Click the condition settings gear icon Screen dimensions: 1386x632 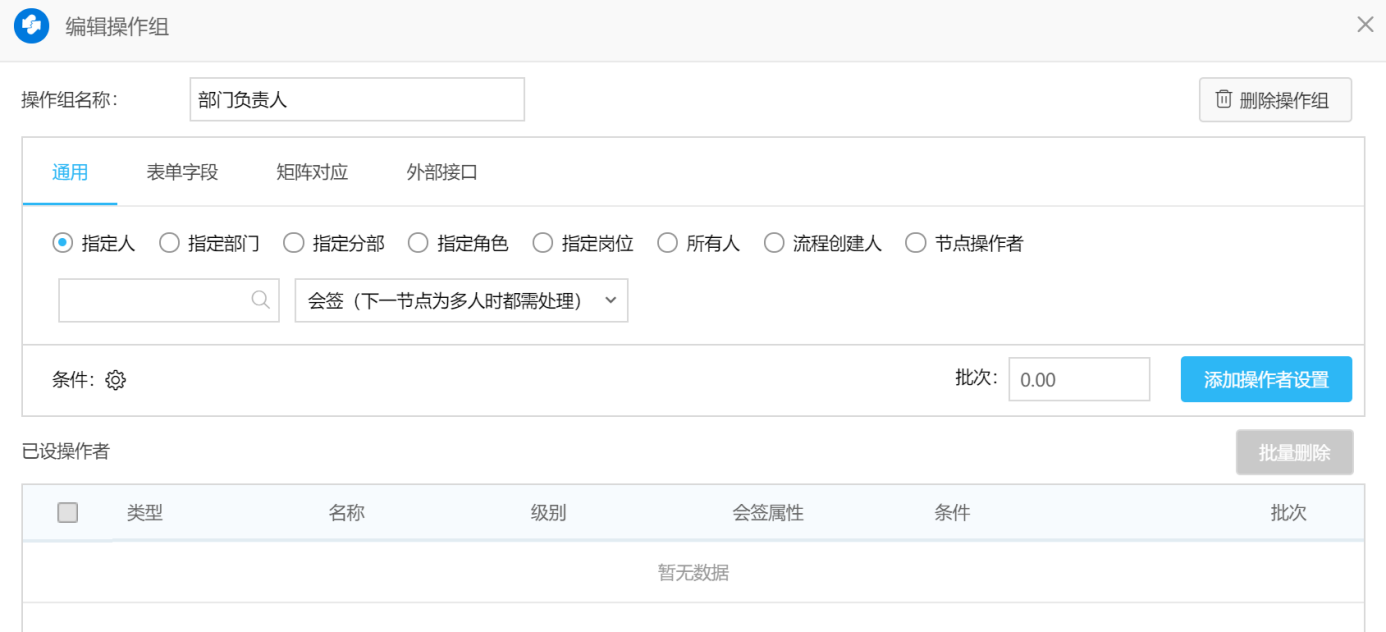tap(116, 380)
